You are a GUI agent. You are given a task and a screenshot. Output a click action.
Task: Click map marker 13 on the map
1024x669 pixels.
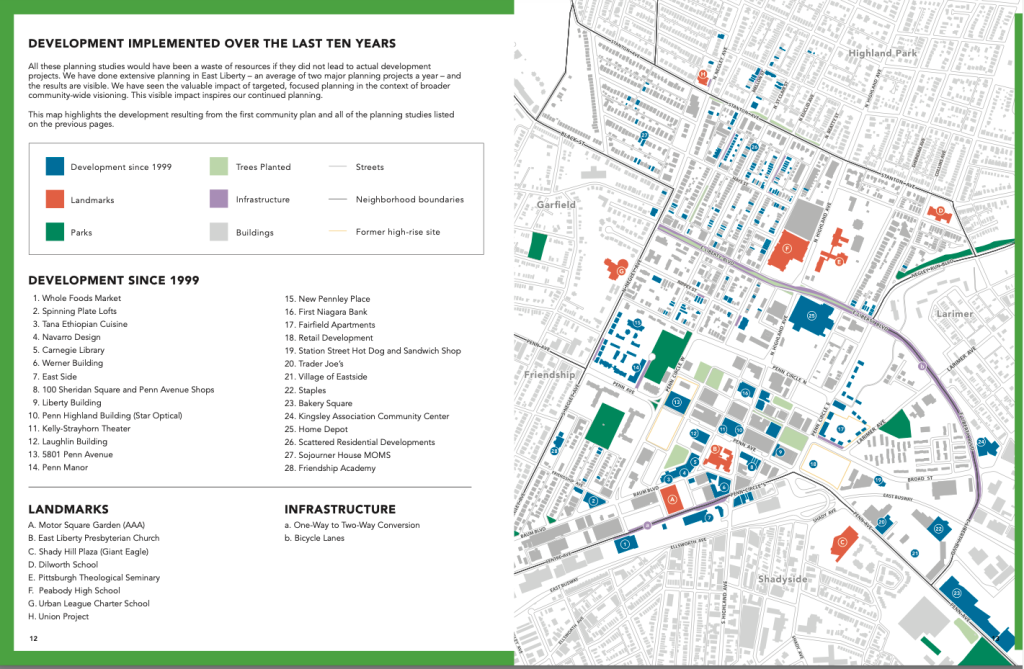[x=677, y=402]
